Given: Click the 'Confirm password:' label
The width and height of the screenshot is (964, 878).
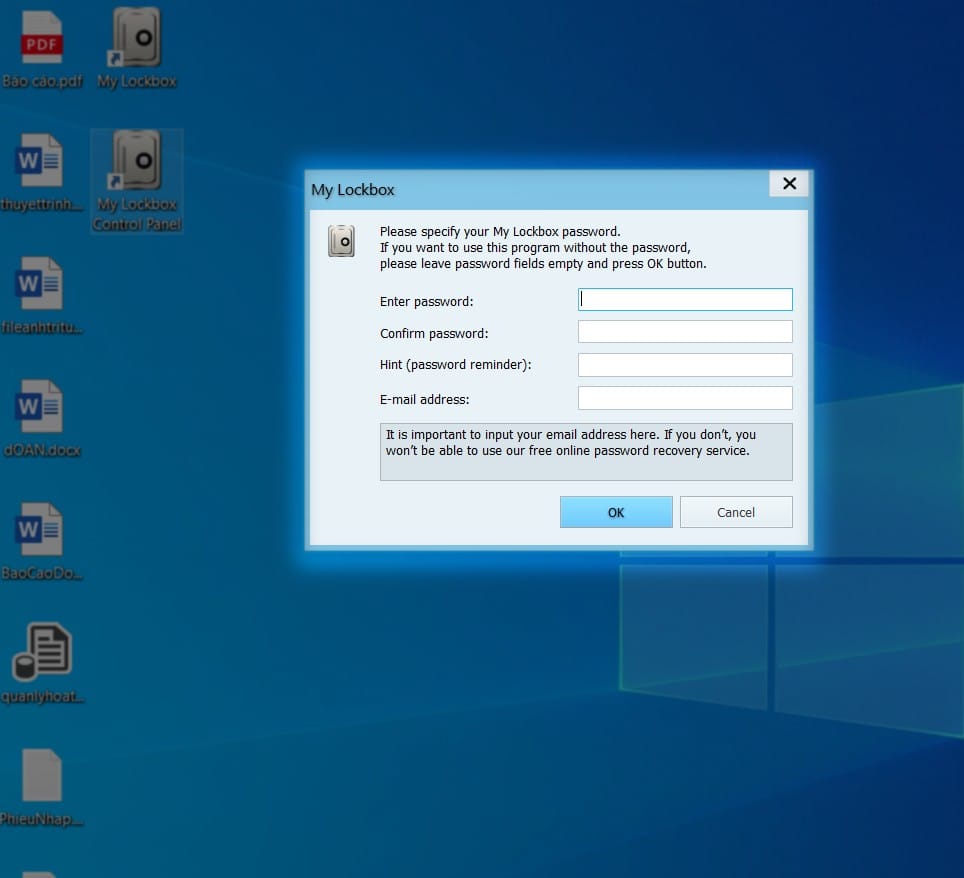Looking at the screenshot, I should [x=434, y=333].
